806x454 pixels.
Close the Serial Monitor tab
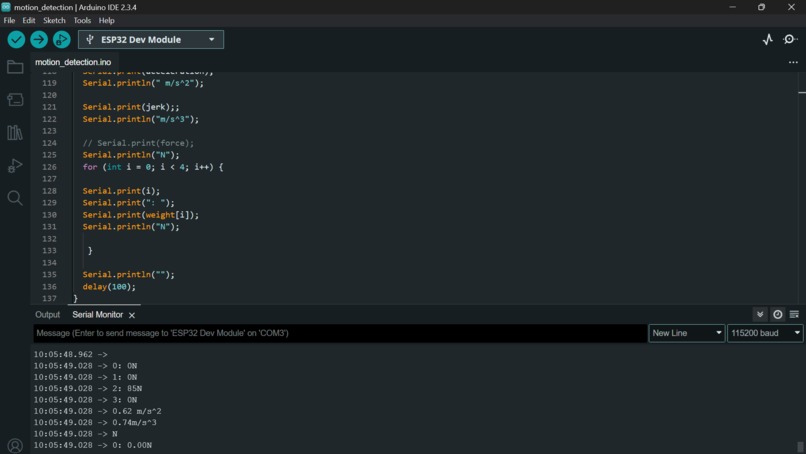point(132,315)
